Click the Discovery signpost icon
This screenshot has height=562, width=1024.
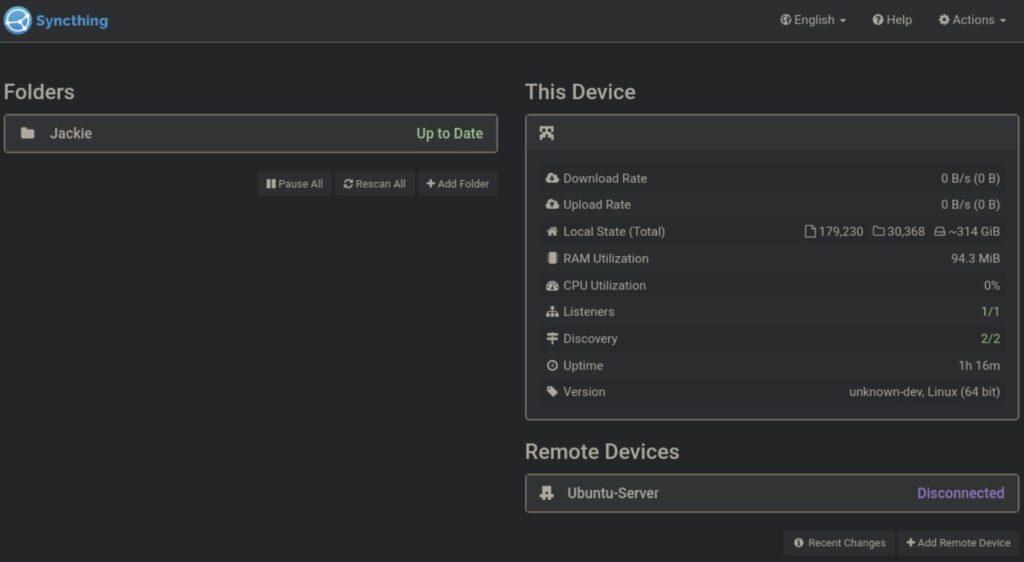(552, 338)
